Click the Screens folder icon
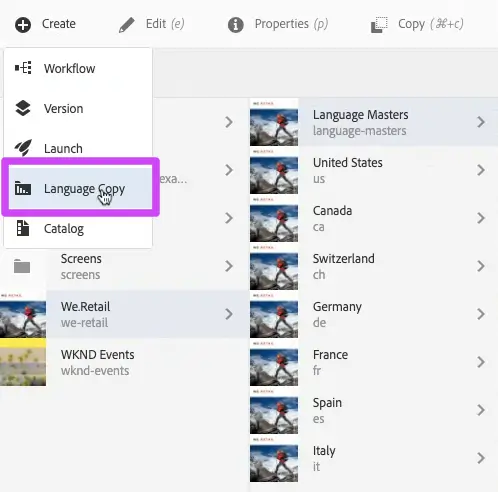Screen dimensions: 498x492 pyautogui.click(x=22, y=267)
